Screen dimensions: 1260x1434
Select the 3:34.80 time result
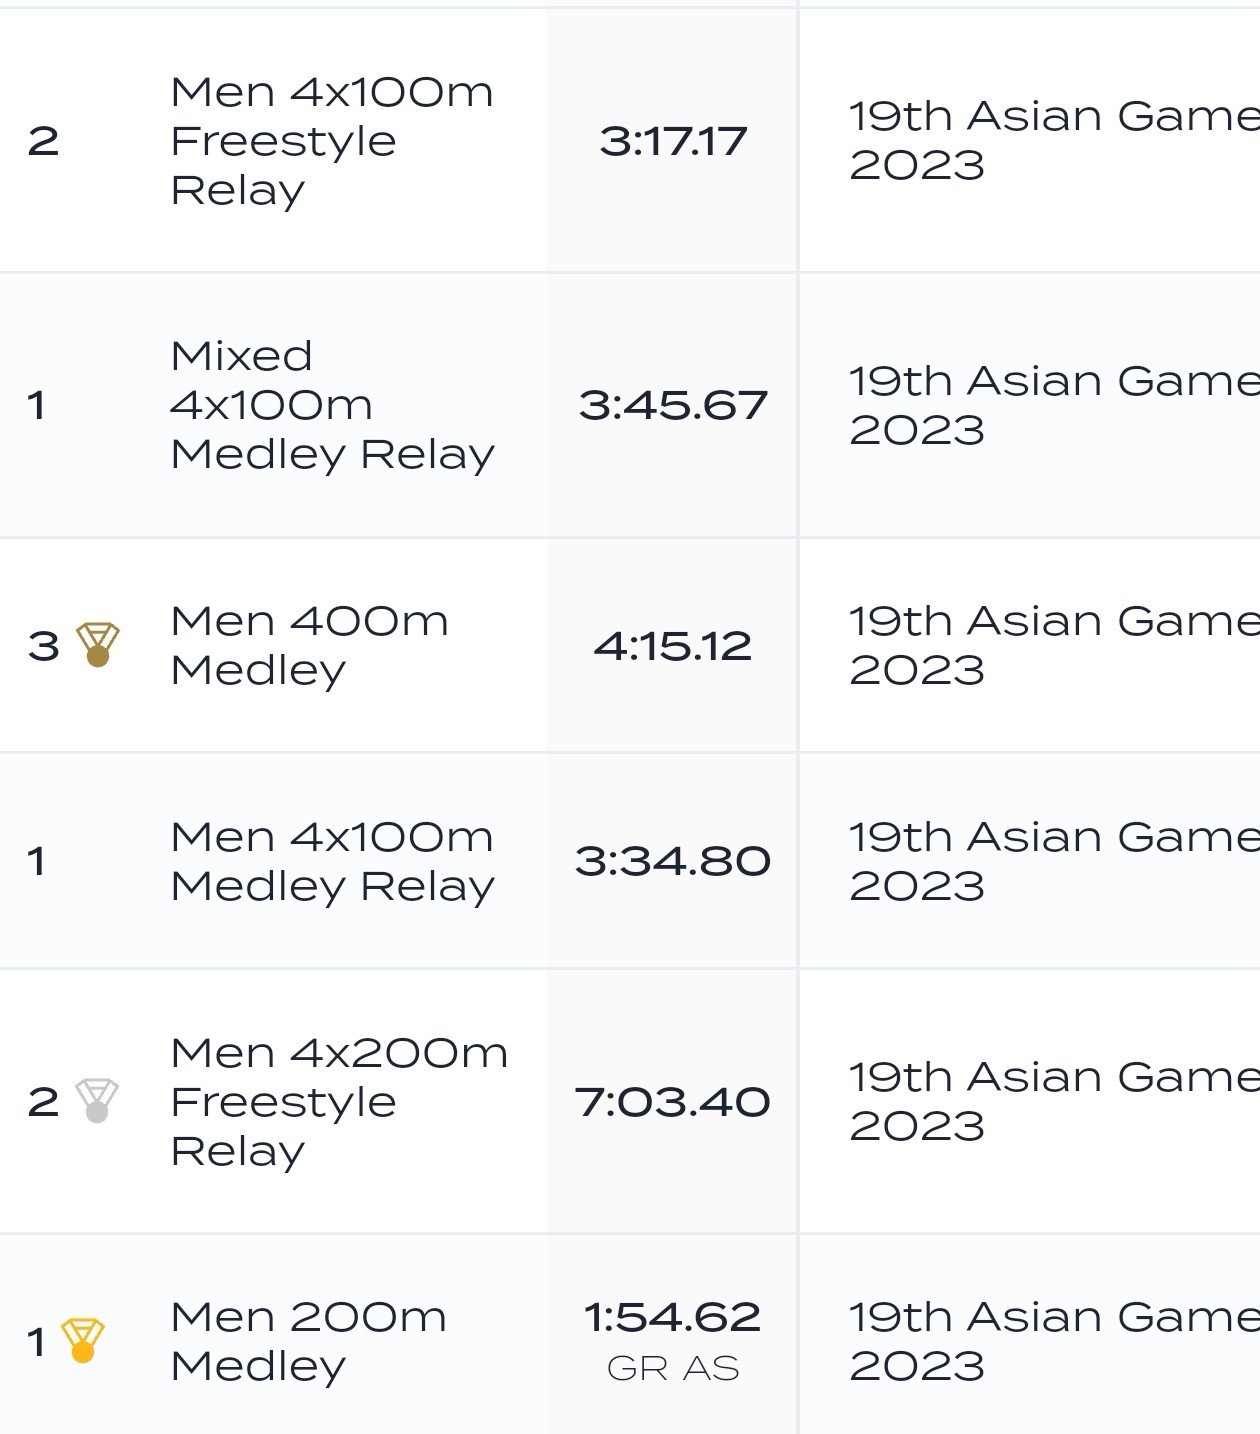click(x=673, y=861)
